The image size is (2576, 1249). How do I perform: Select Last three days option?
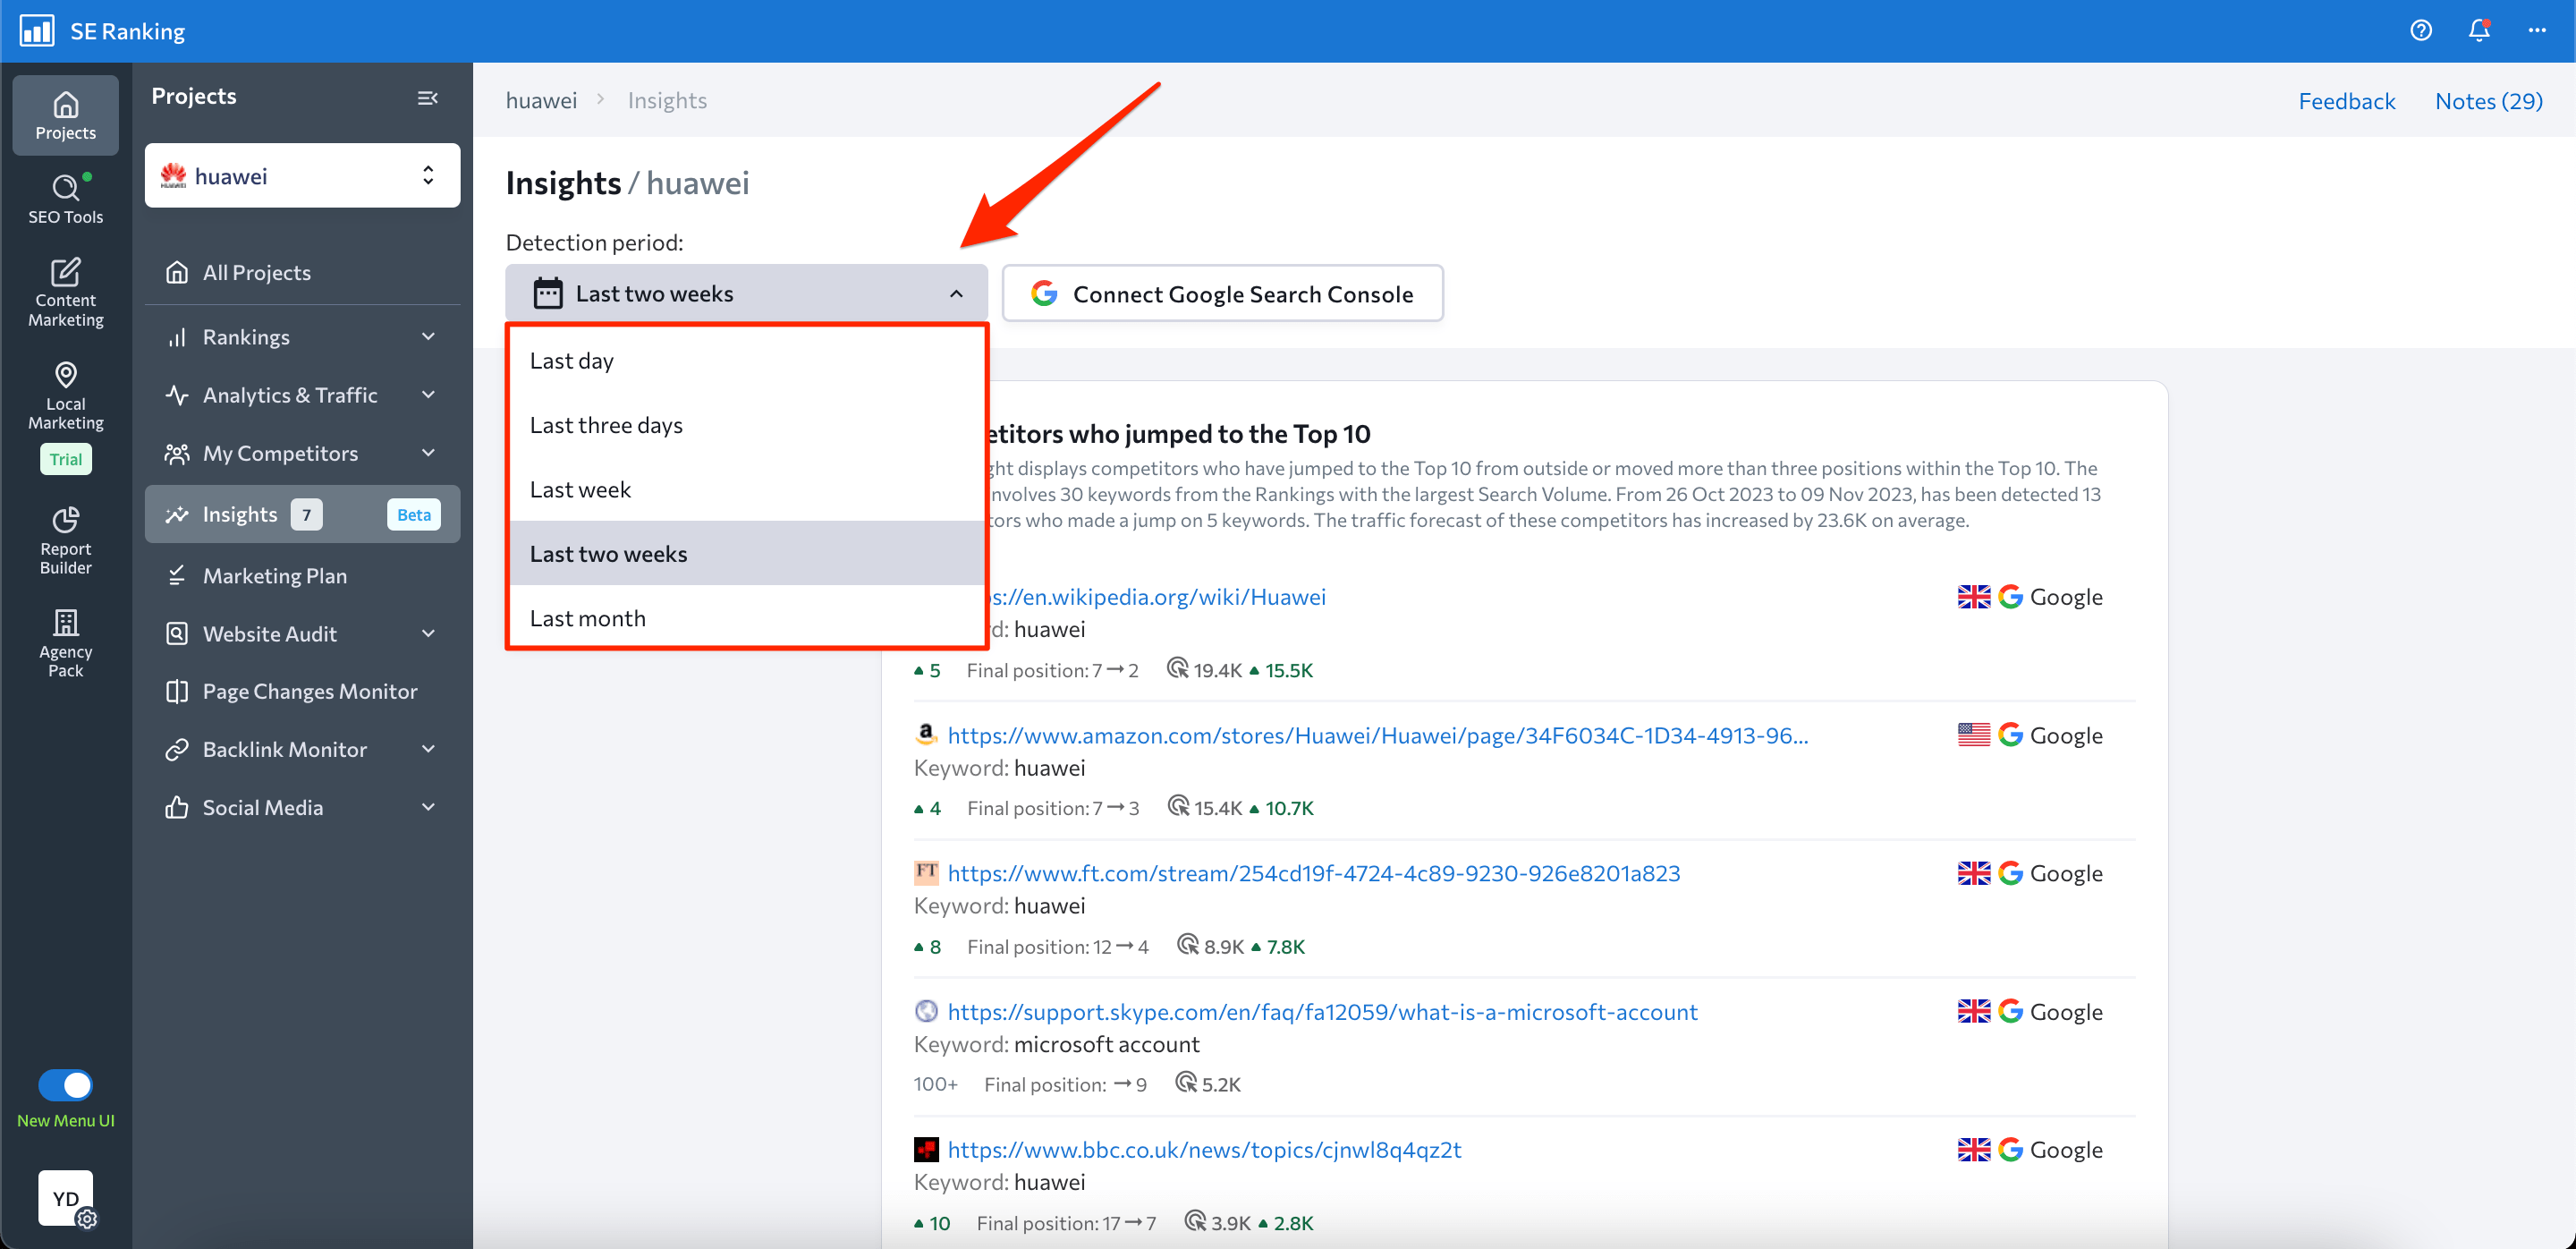pos(746,425)
